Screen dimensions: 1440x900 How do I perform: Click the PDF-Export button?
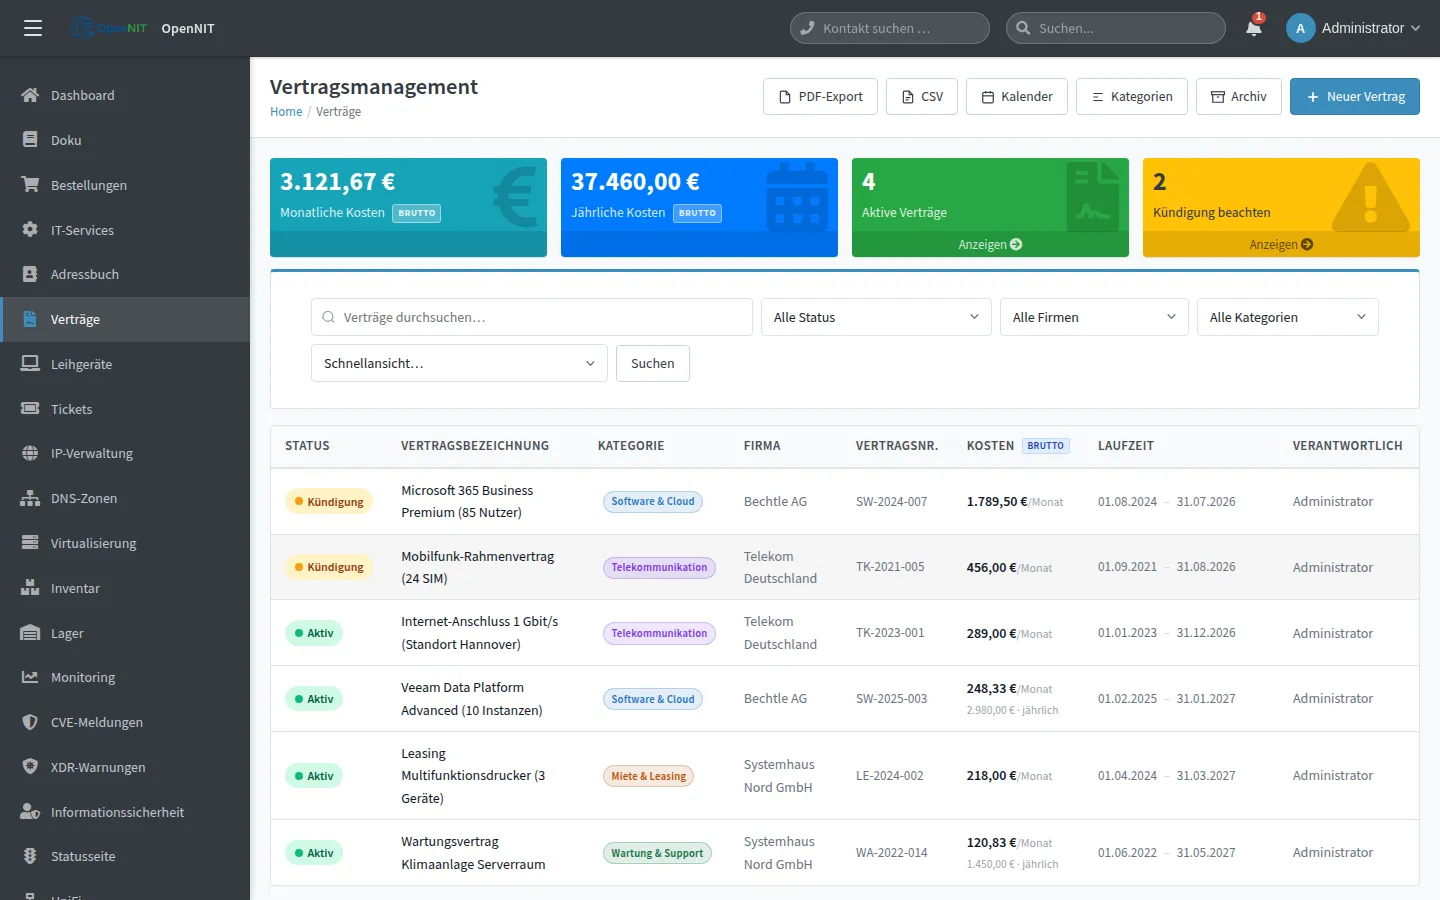coord(820,96)
